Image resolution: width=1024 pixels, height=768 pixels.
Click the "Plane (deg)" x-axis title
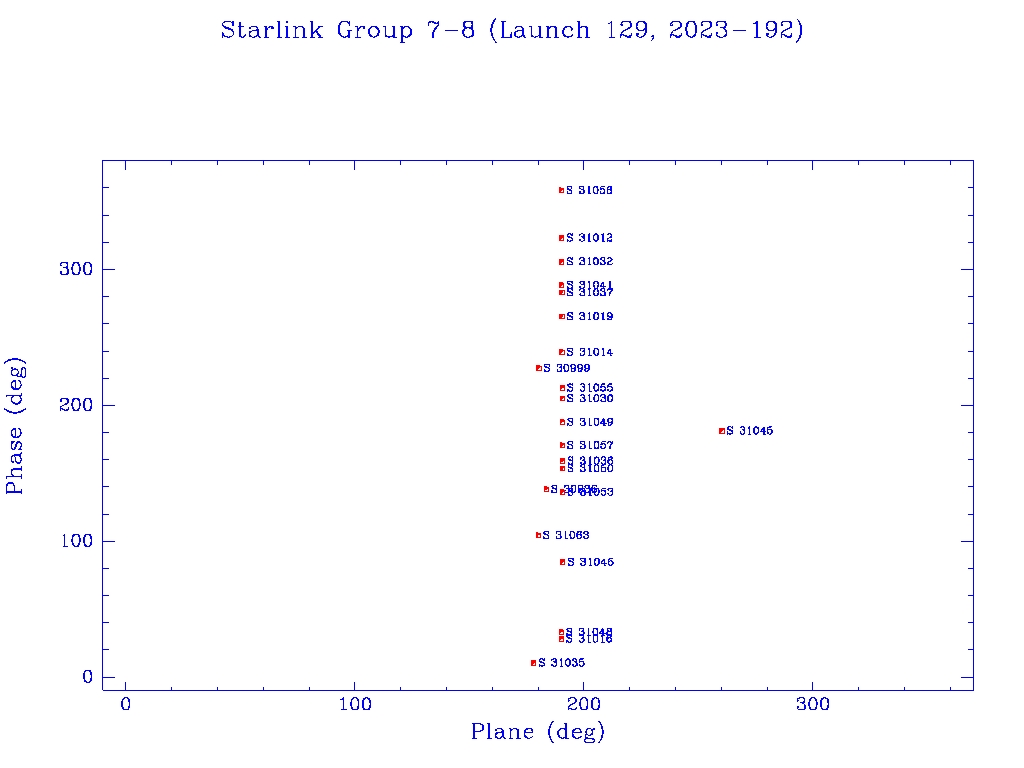pyautogui.click(x=538, y=732)
